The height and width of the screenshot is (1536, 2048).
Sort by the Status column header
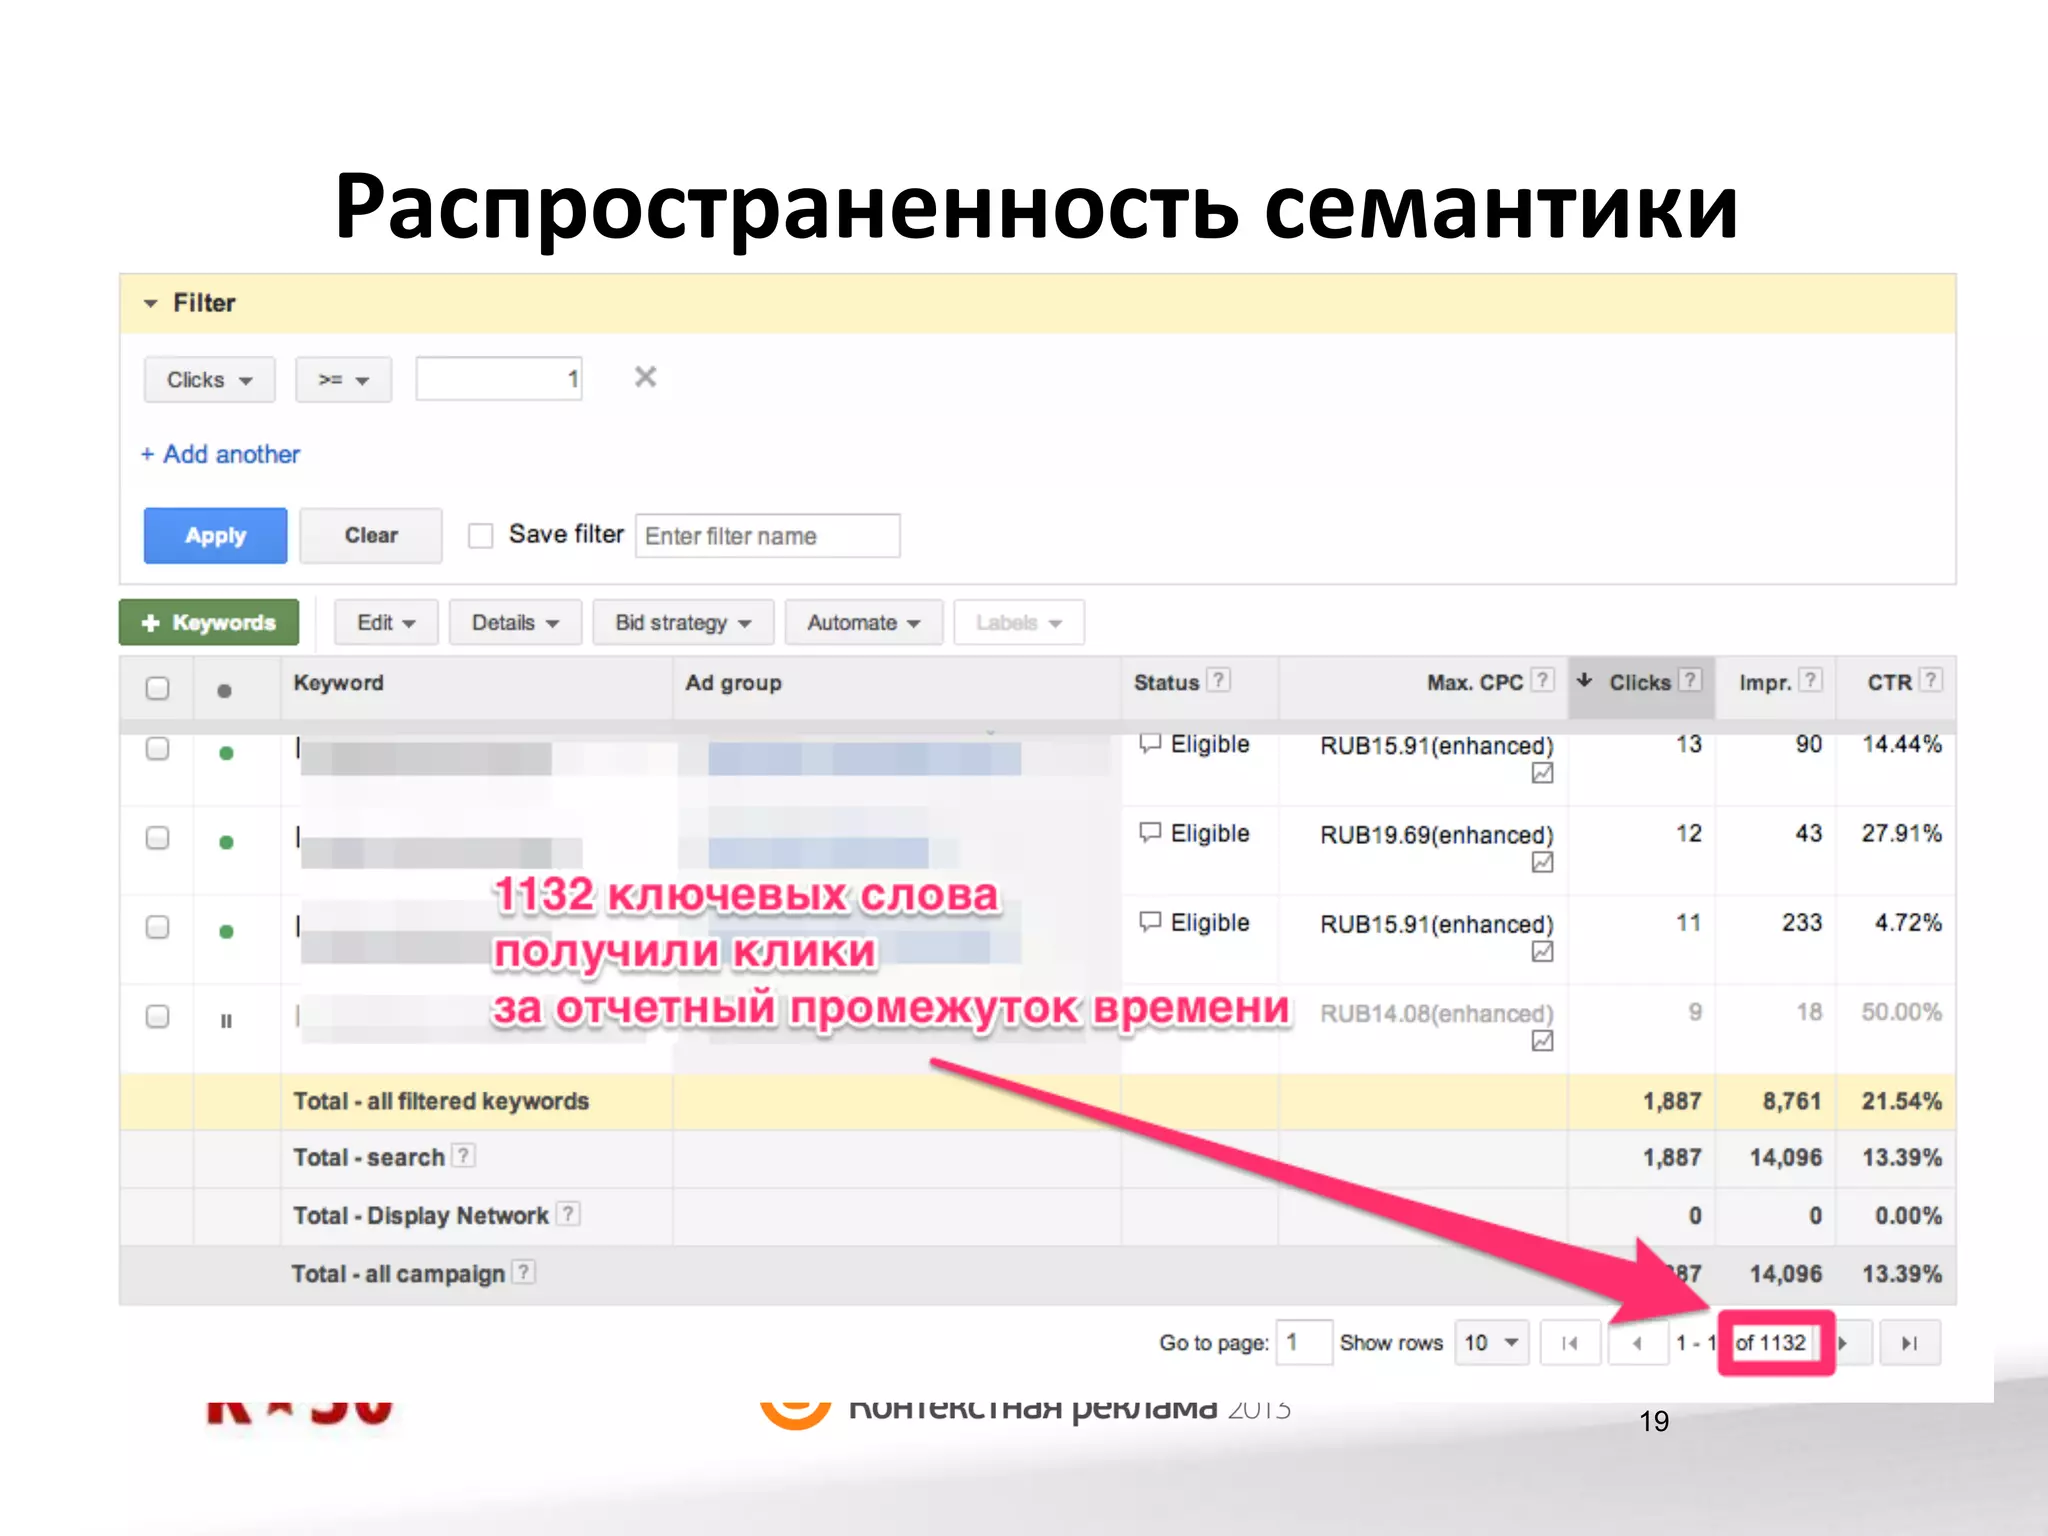pos(1166,683)
